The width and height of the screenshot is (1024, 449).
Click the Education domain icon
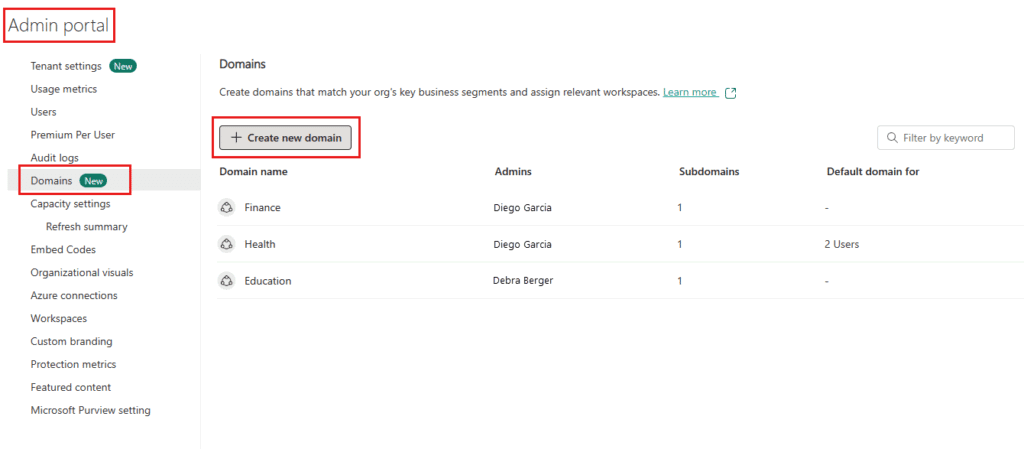coord(226,281)
